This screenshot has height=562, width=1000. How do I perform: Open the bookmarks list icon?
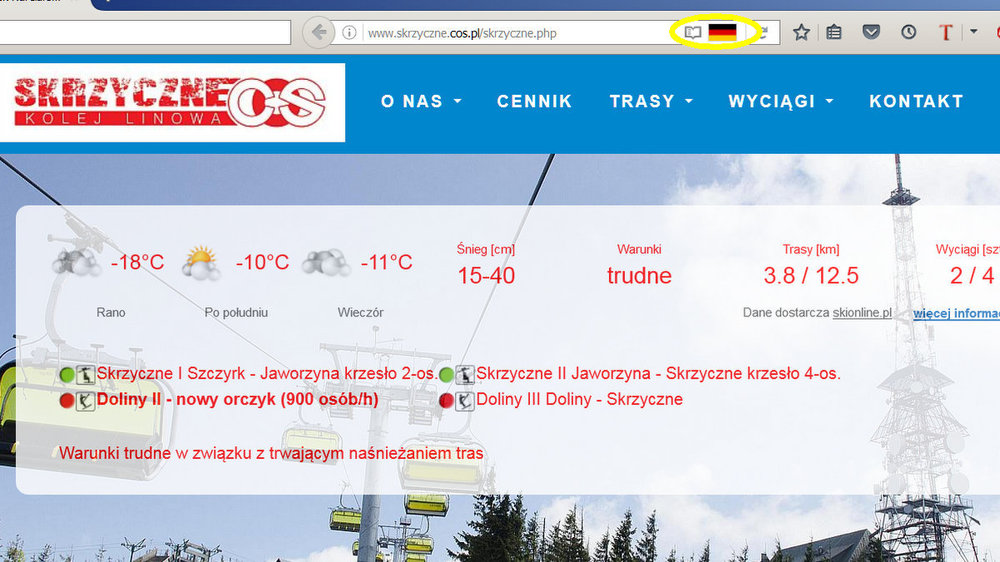coord(834,32)
